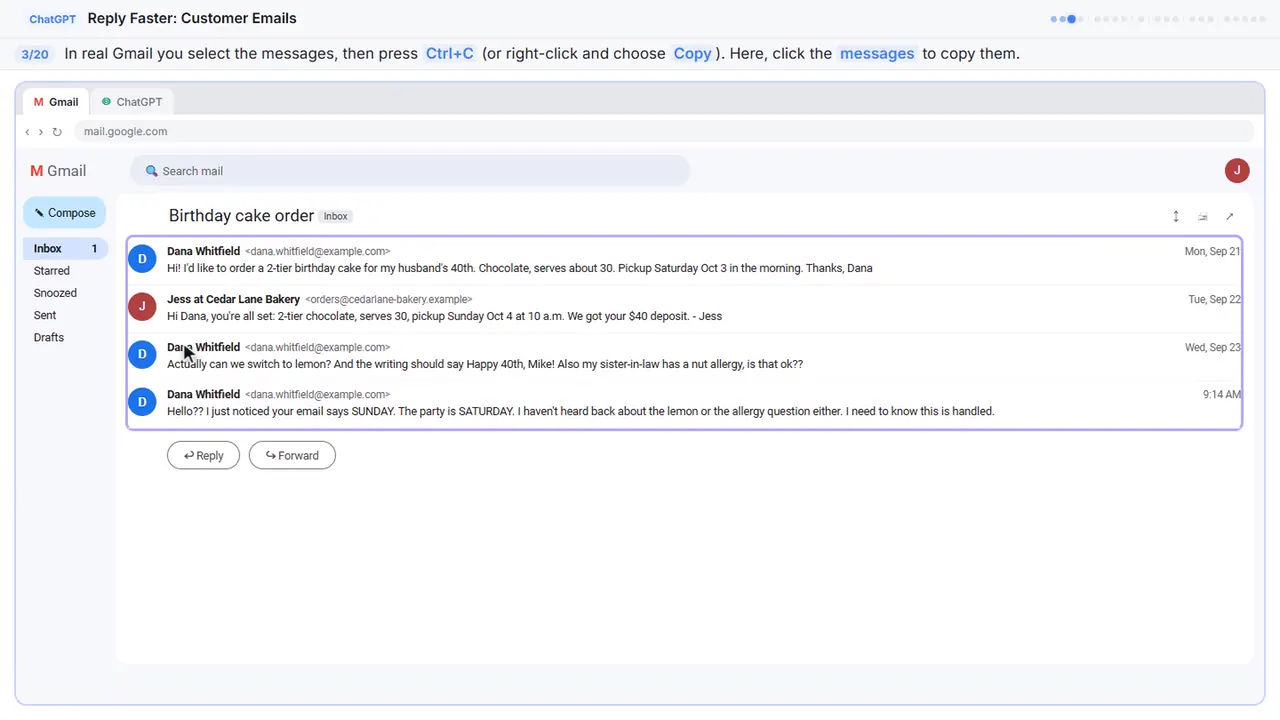Click the Search mail field
The width and height of the screenshot is (1280, 720).
pyautogui.click(x=410, y=171)
